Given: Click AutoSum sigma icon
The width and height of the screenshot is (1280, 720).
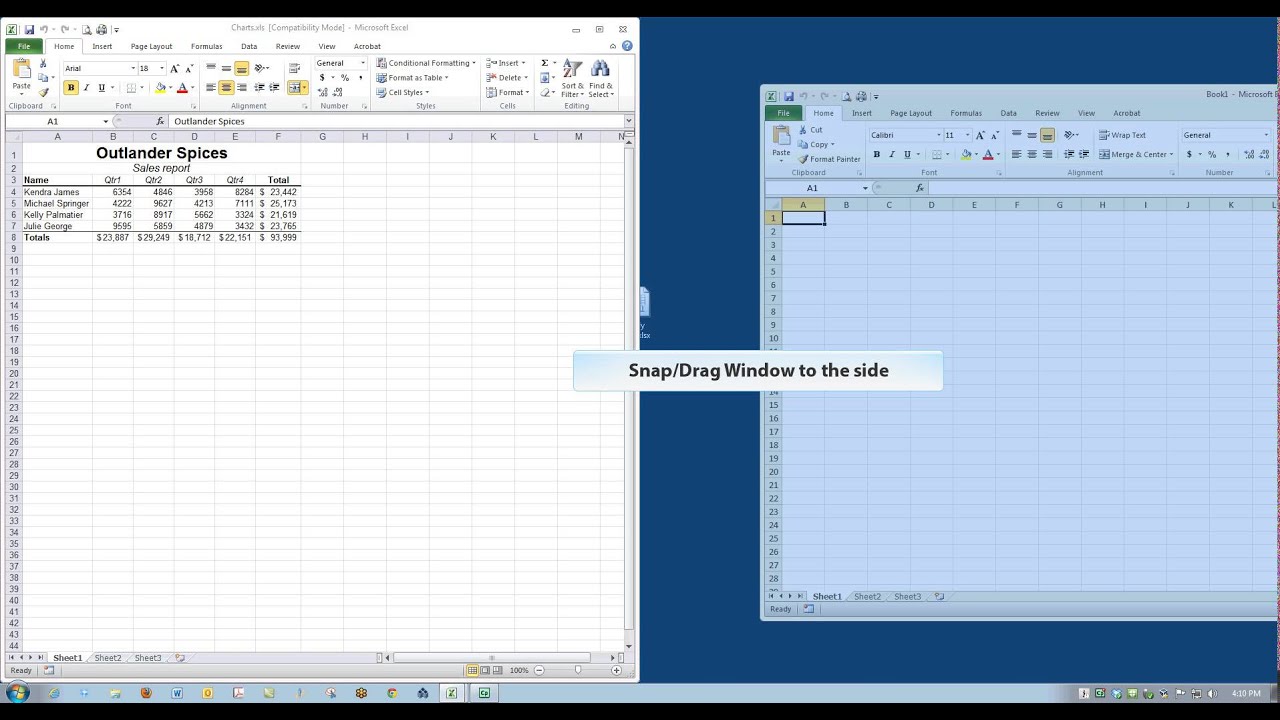Looking at the screenshot, I should click(544, 63).
